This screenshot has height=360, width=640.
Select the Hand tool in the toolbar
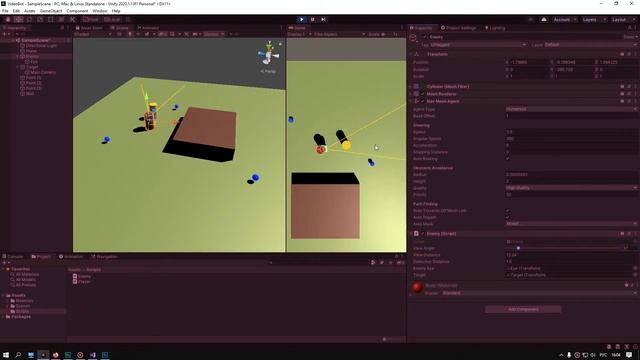pos(8,20)
